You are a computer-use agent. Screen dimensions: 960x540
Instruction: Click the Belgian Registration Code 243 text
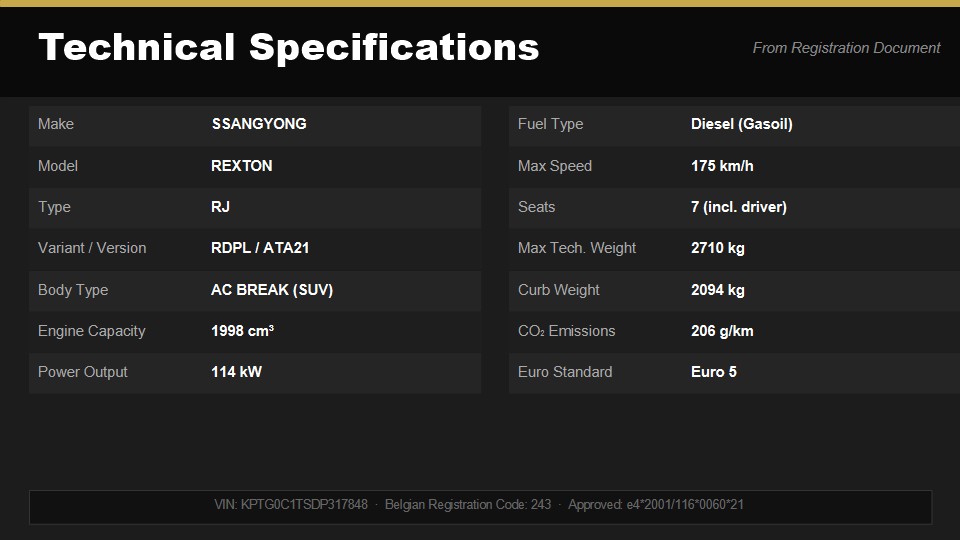pos(468,505)
